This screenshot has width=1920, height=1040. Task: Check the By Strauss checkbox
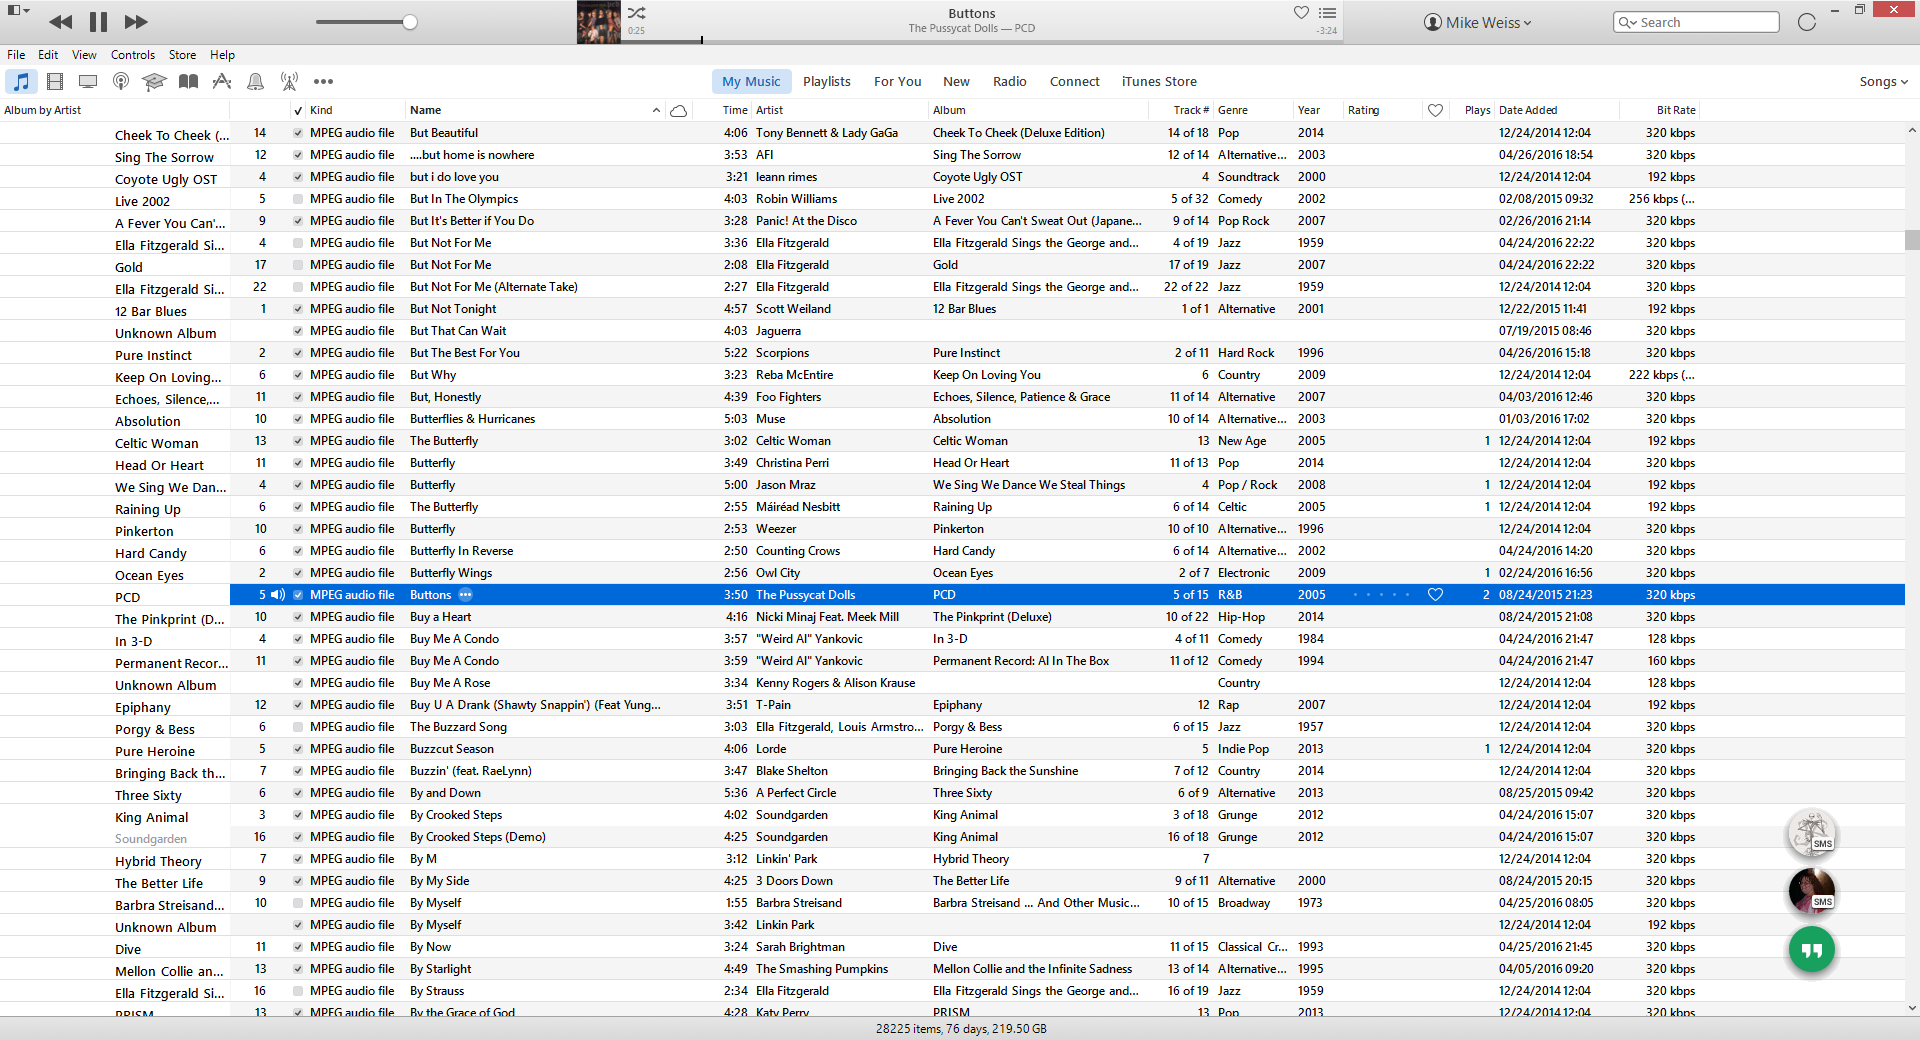tap(298, 991)
